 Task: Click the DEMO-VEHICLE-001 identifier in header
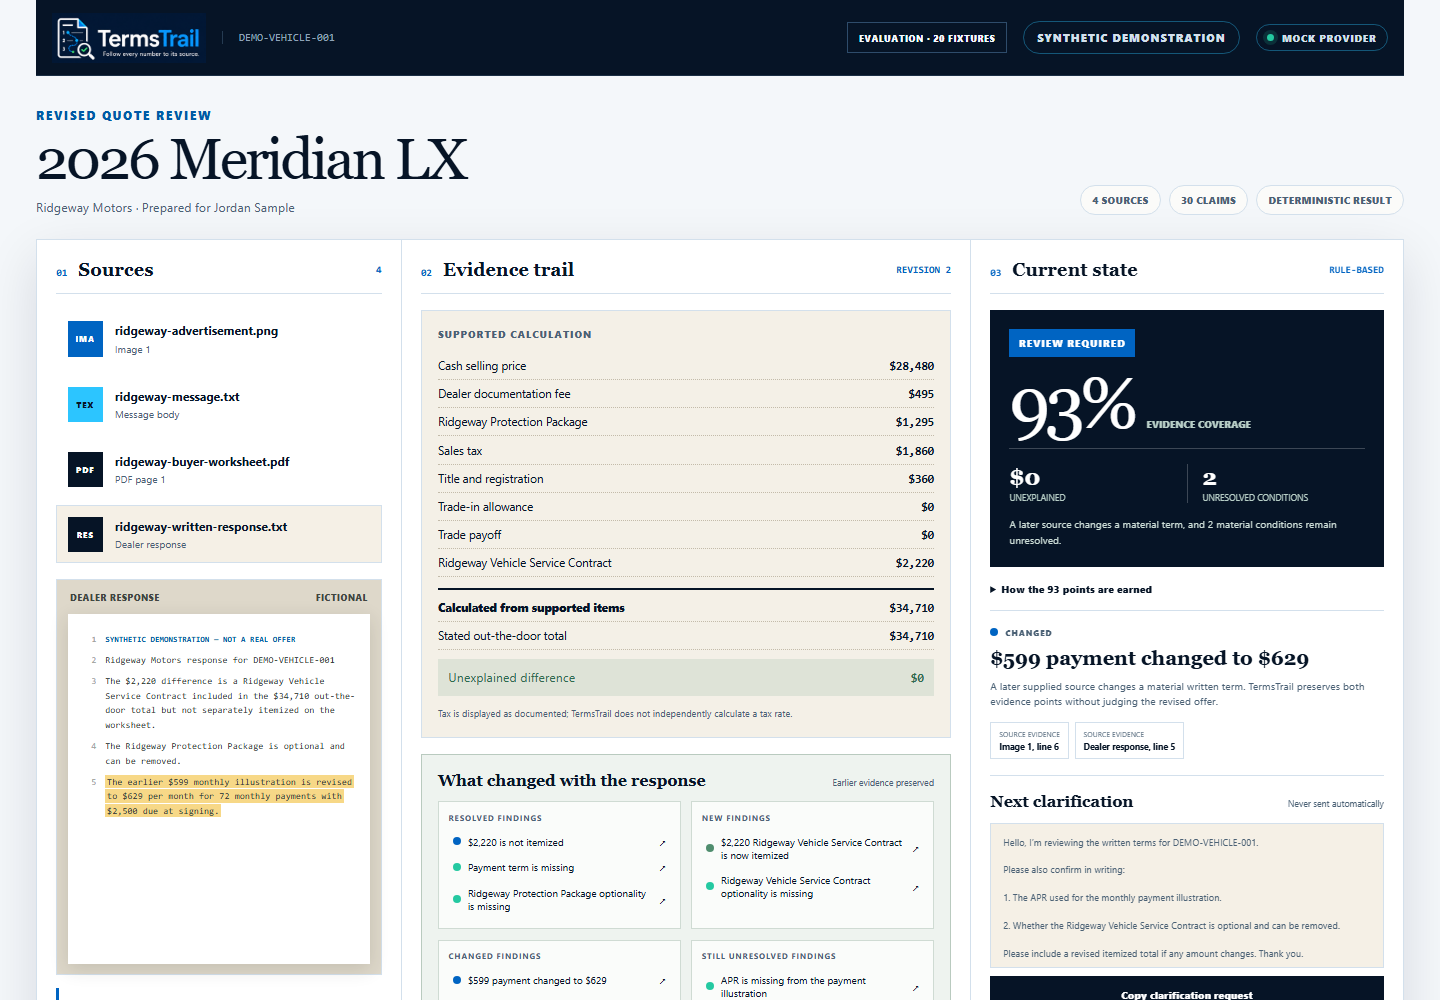(x=287, y=38)
